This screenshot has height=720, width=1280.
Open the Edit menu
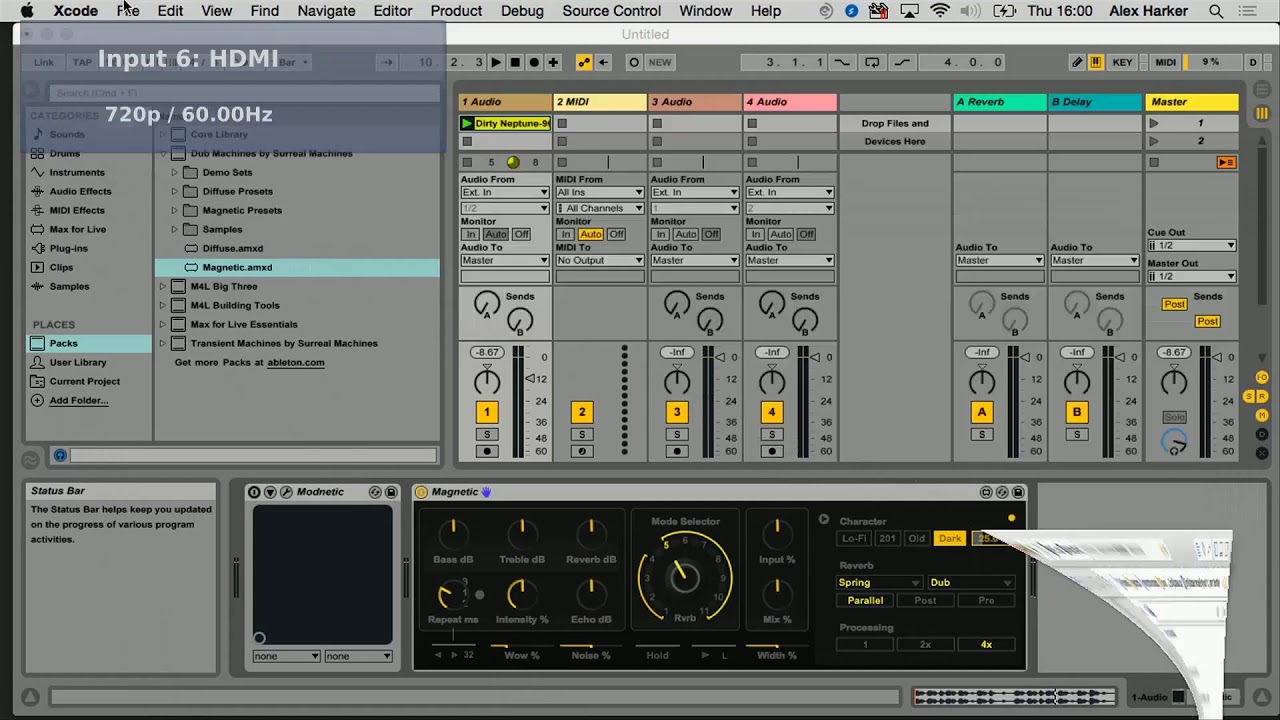click(170, 11)
